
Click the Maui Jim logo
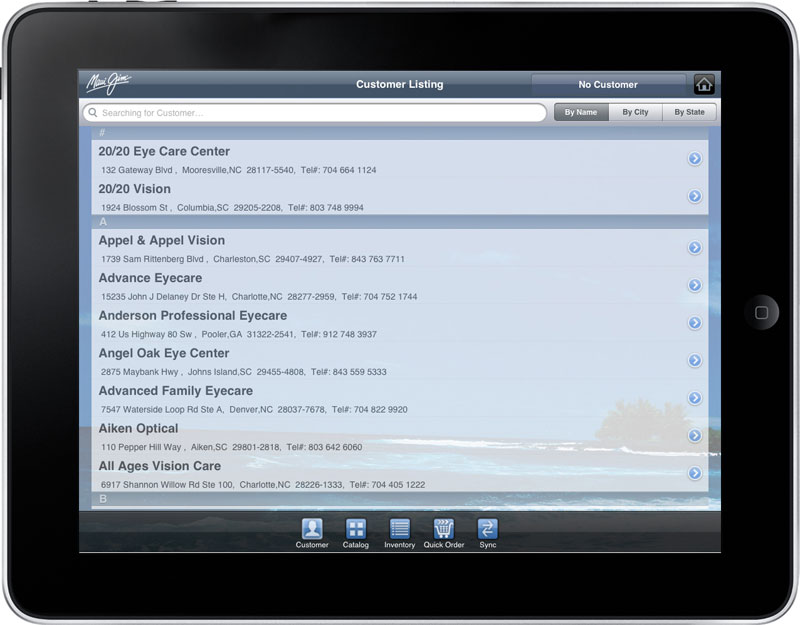click(x=107, y=83)
